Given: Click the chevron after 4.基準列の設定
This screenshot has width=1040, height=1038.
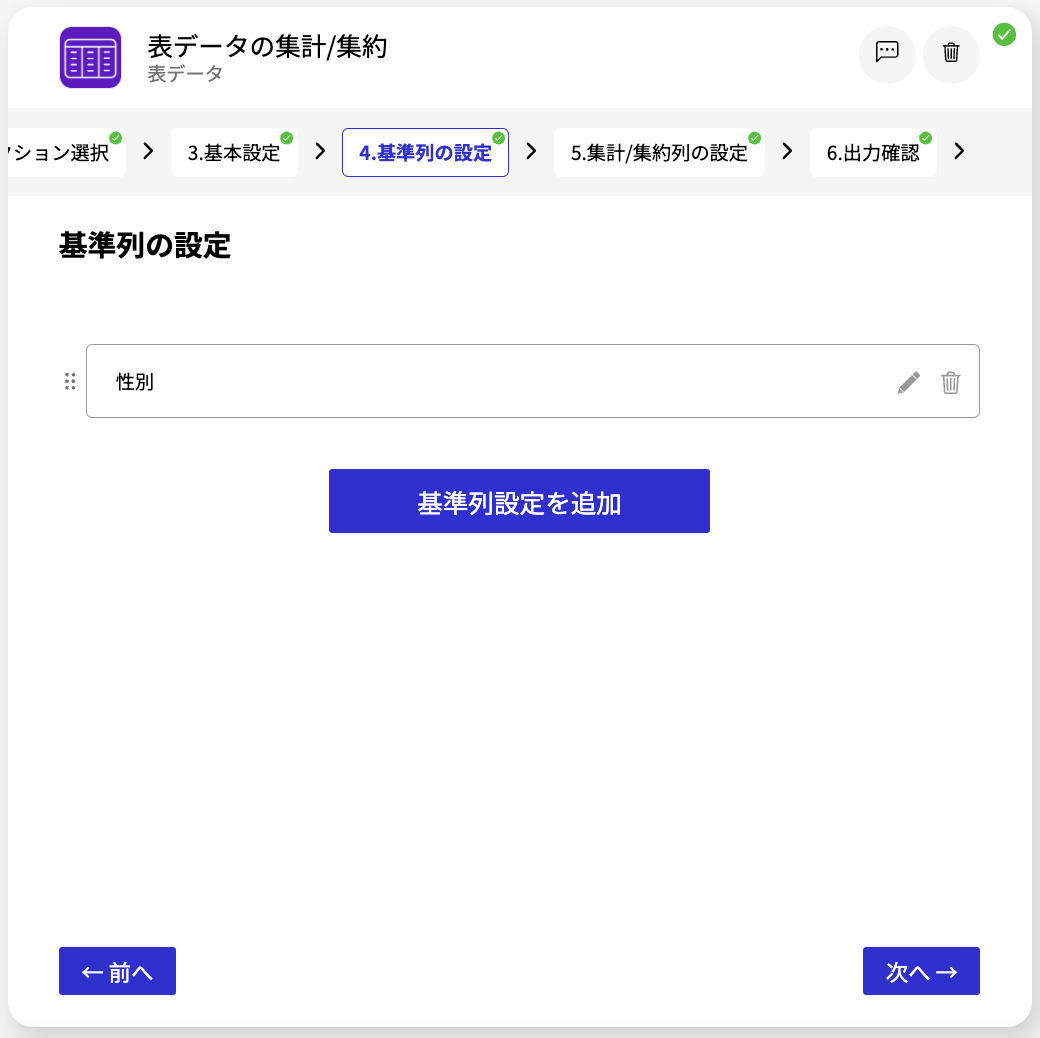Looking at the screenshot, I should point(531,151).
